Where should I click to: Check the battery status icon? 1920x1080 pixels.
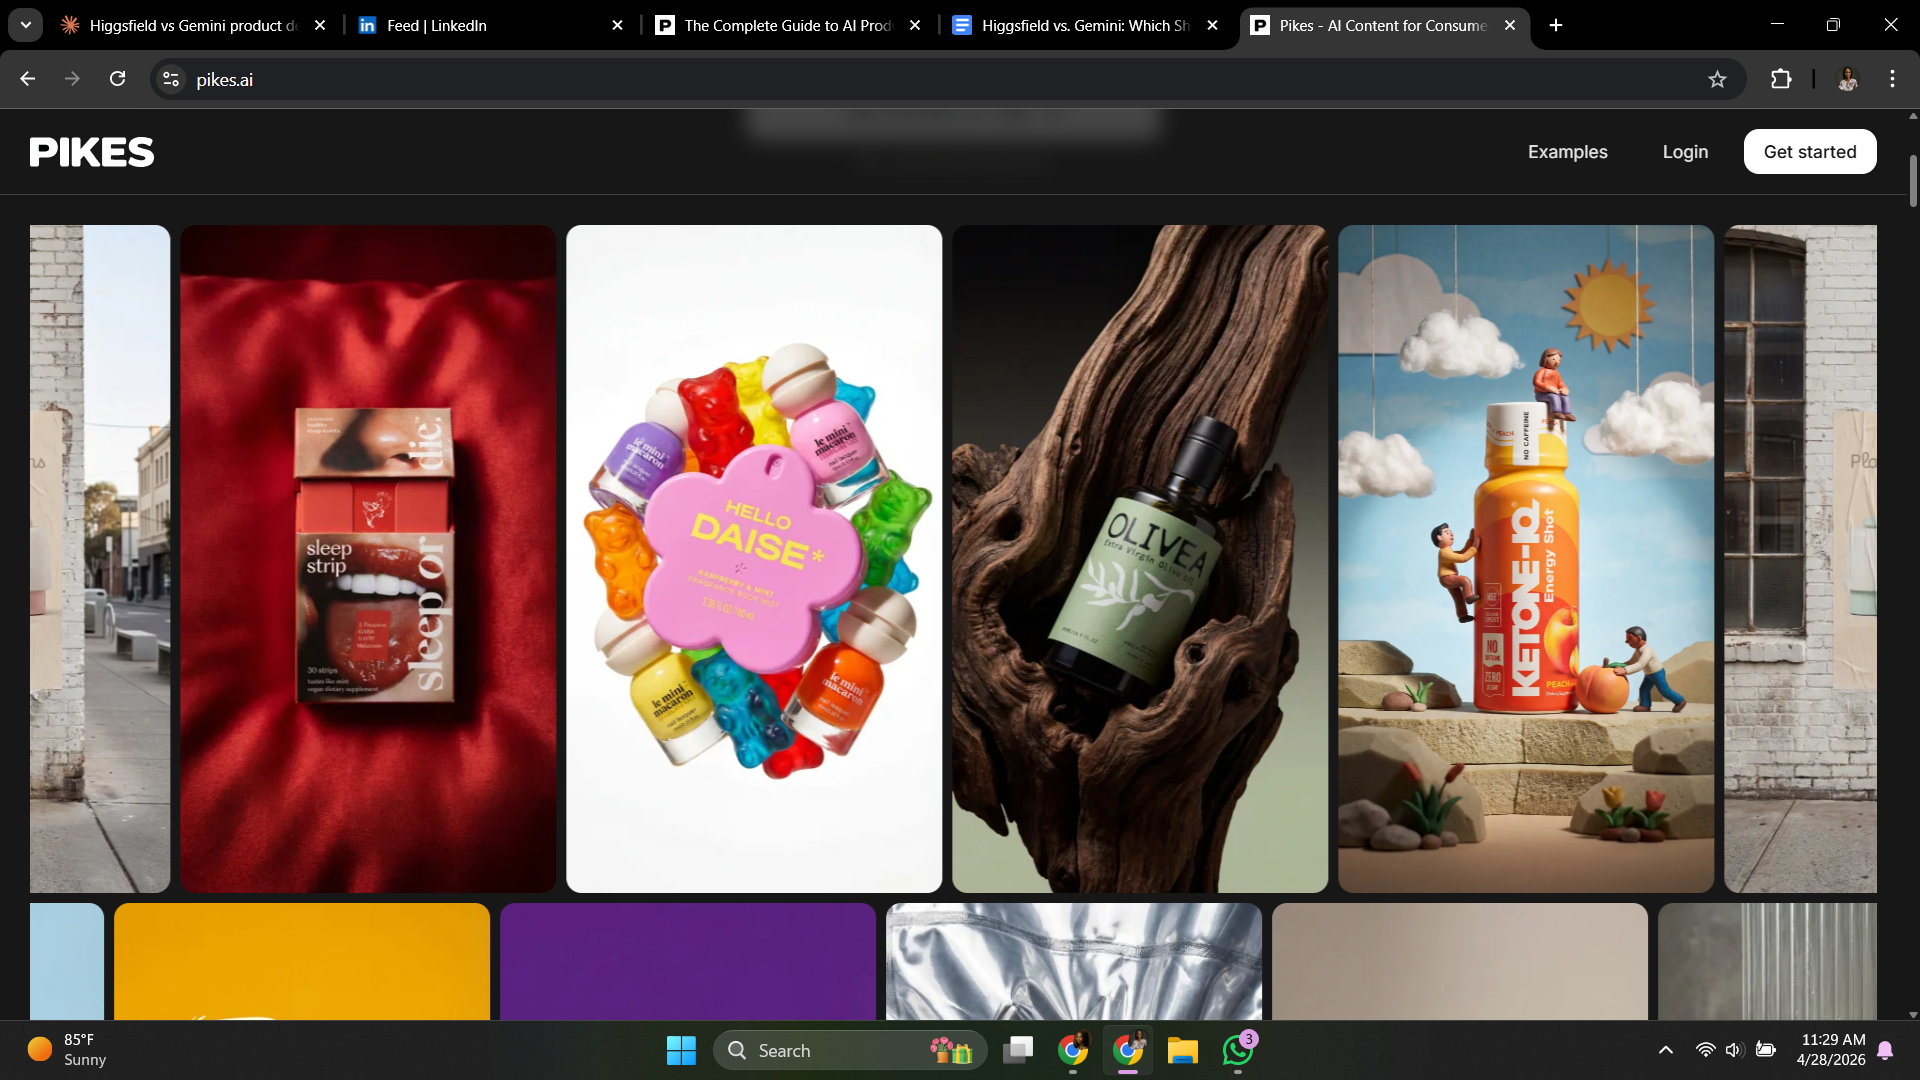click(1766, 1050)
